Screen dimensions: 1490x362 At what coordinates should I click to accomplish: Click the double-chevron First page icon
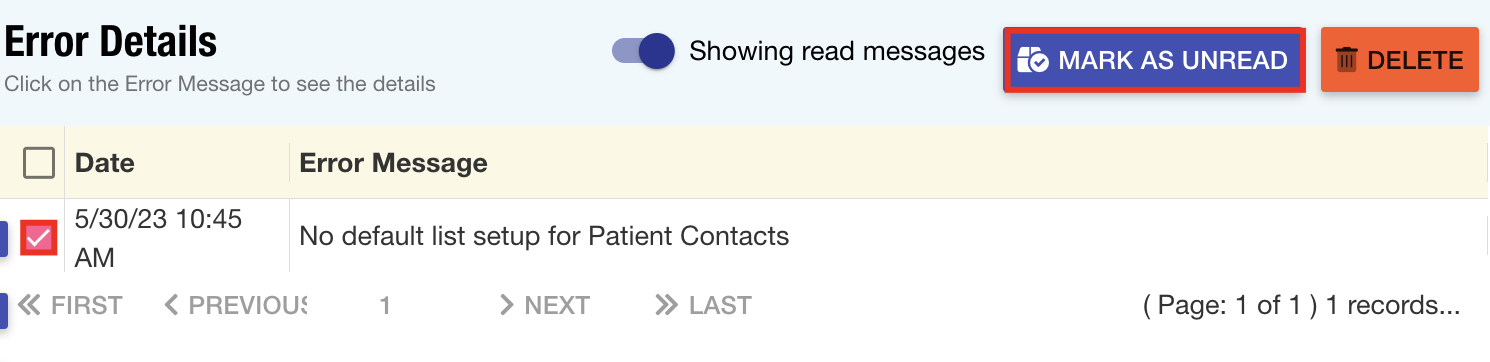pos(30,305)
